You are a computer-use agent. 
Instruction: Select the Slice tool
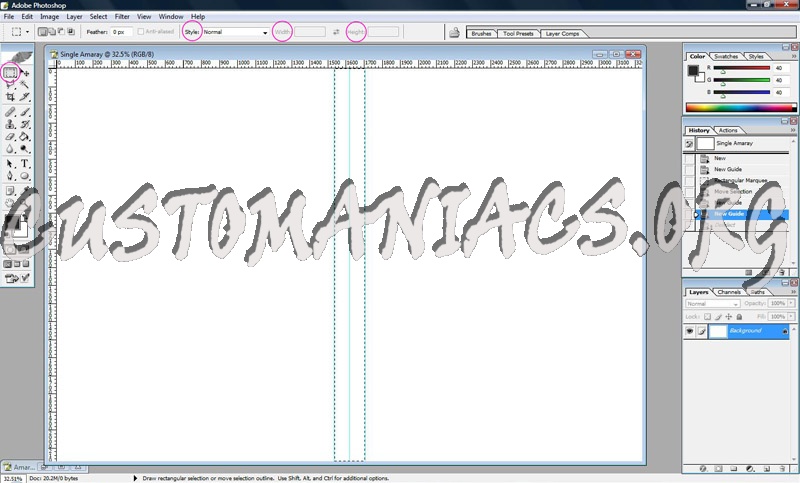[x=25, y=97]
